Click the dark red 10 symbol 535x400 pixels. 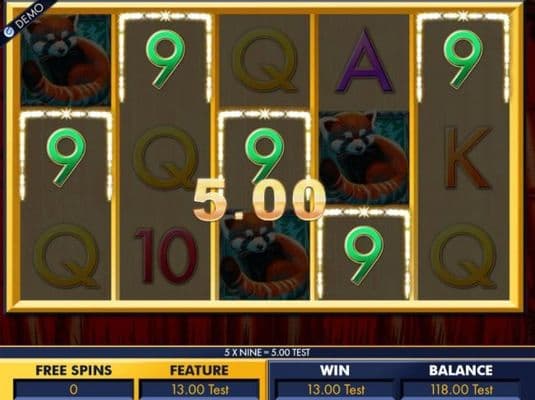coord(167,256)
